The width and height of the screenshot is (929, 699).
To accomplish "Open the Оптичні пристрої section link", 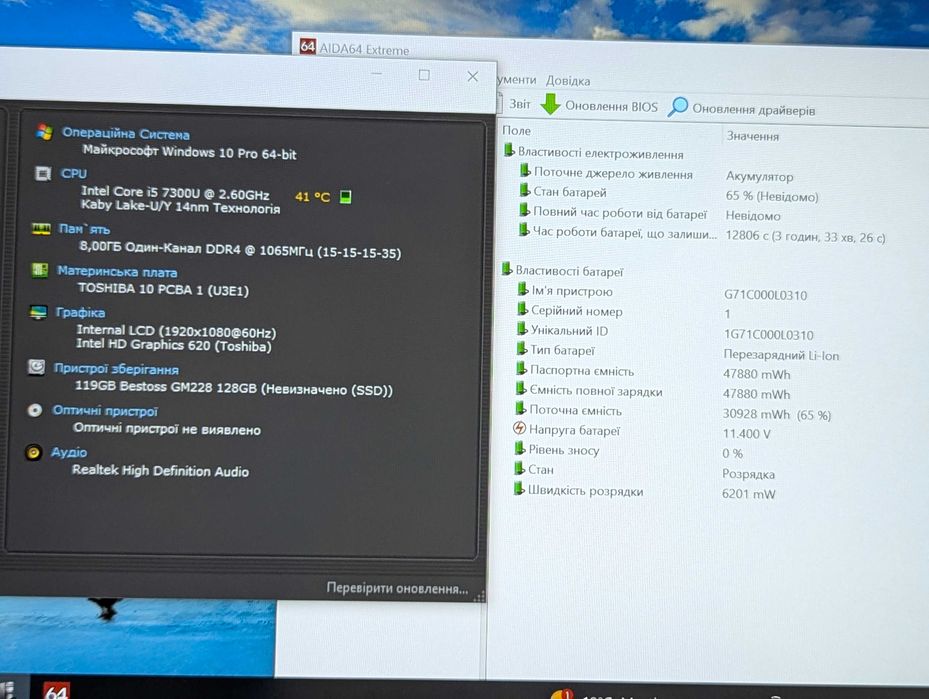I will pos(105,411).
